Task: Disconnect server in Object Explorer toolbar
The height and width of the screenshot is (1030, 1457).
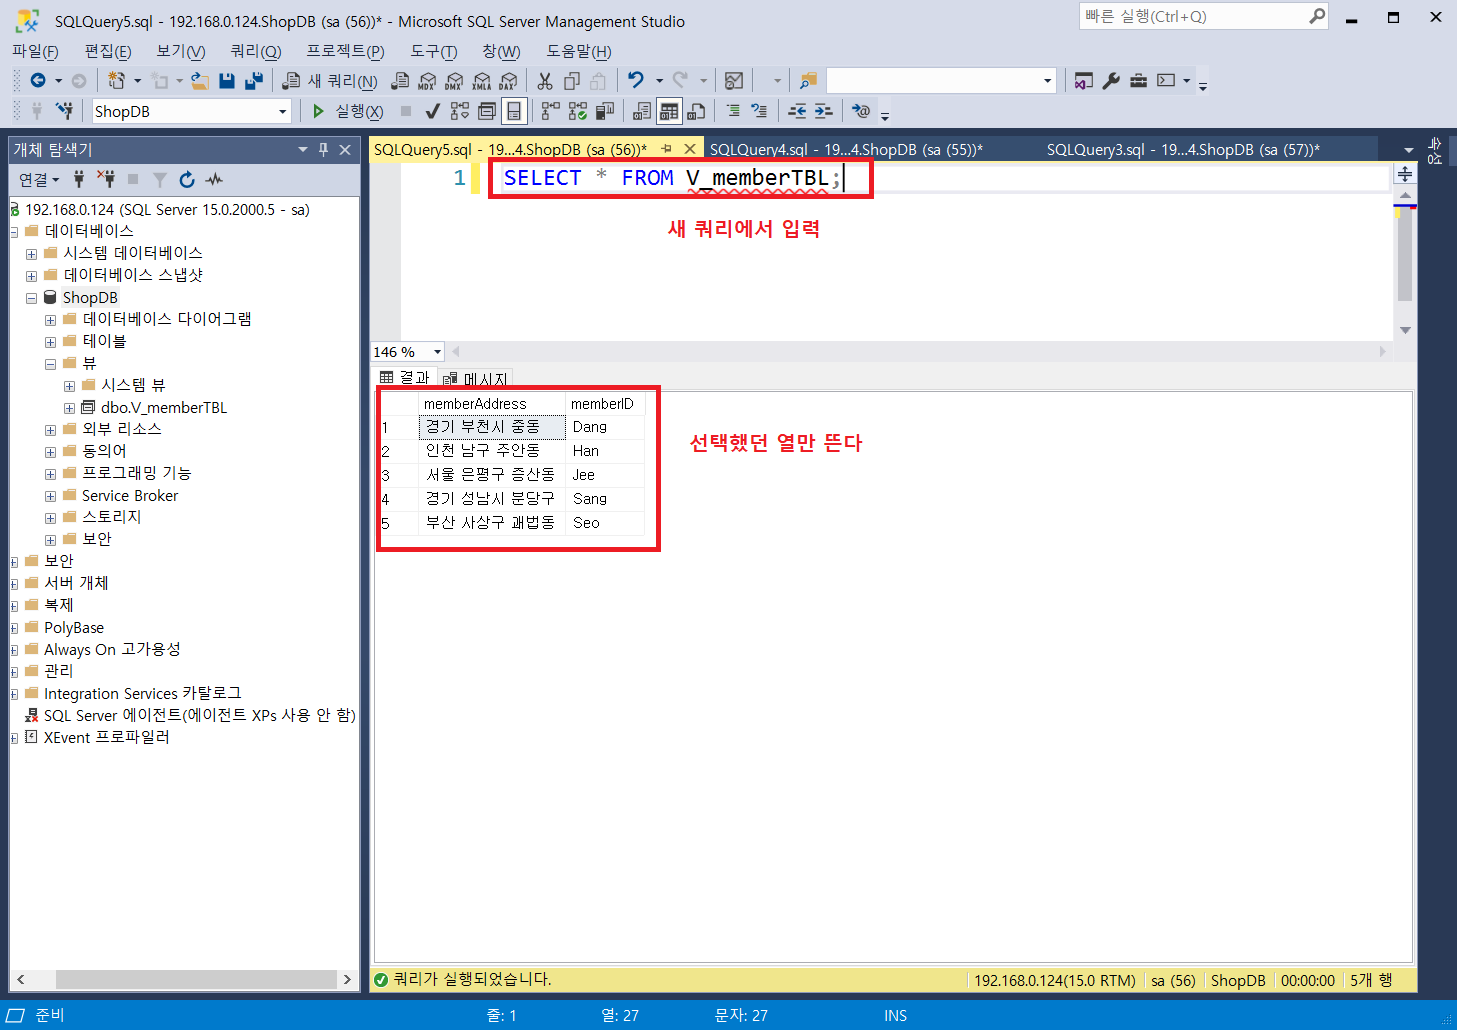Action: click(x=106, y=179)
